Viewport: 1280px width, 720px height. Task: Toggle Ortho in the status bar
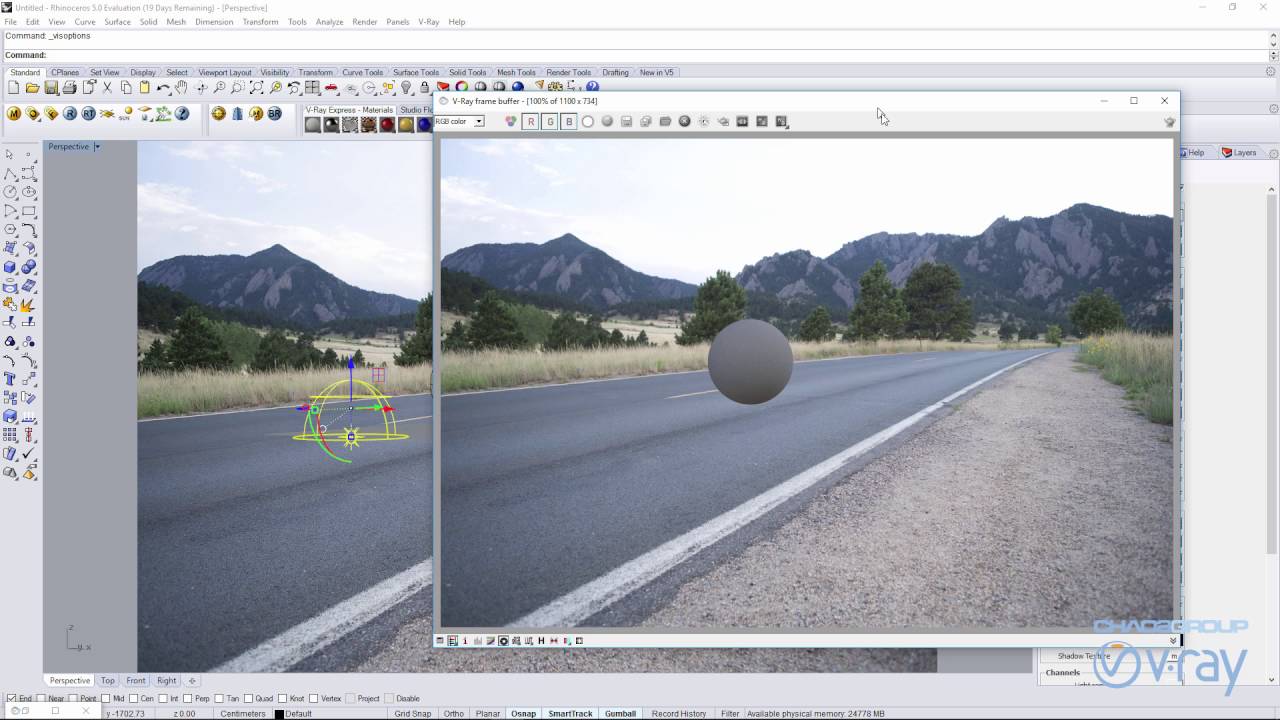point(454,713)
